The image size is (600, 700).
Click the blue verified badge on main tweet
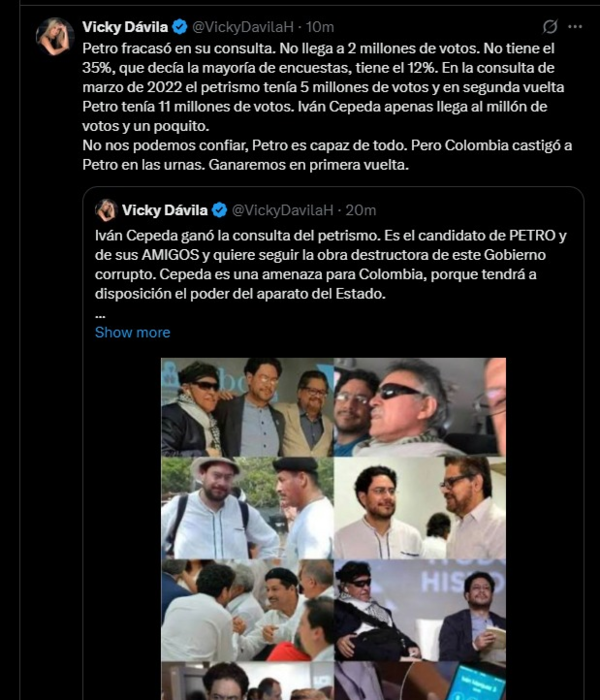(179, 27)
